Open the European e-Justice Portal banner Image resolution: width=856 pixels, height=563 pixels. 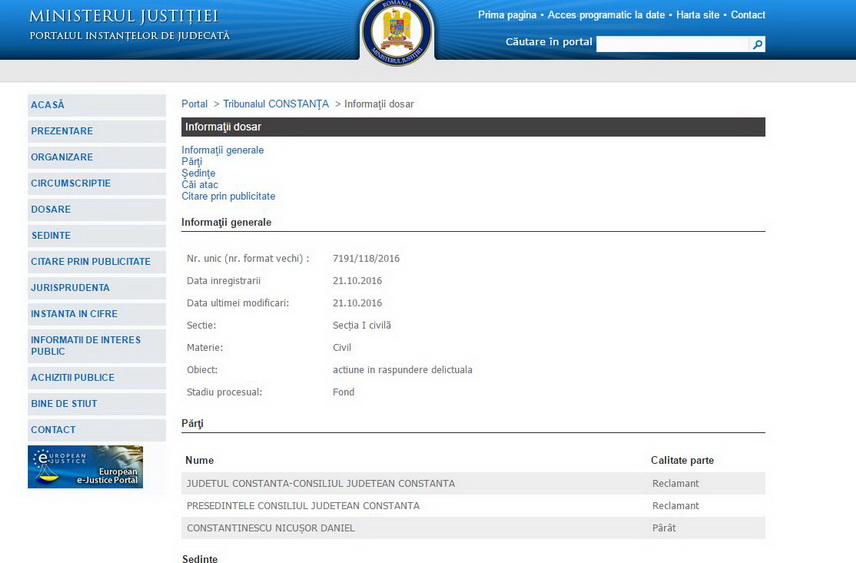pyautogui.click(x=85, y=467)
